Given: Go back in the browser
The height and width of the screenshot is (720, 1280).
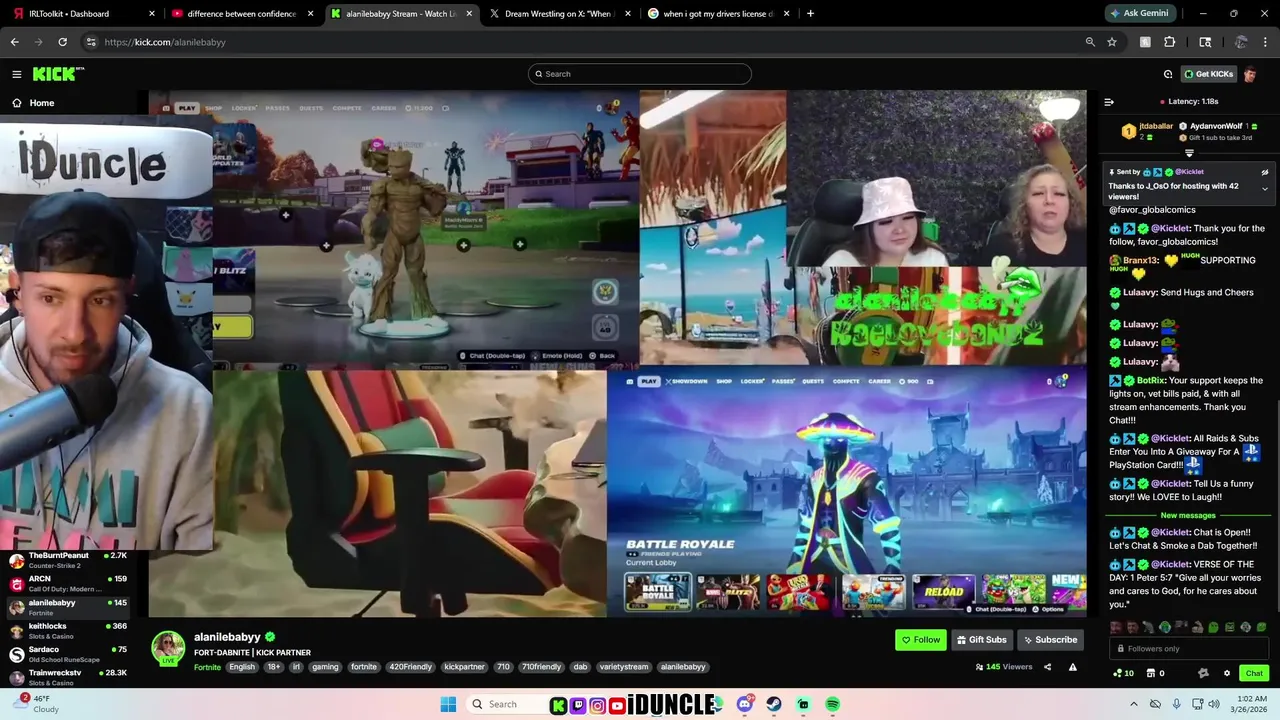Looking at the screenshot, I should coord(14,42).
